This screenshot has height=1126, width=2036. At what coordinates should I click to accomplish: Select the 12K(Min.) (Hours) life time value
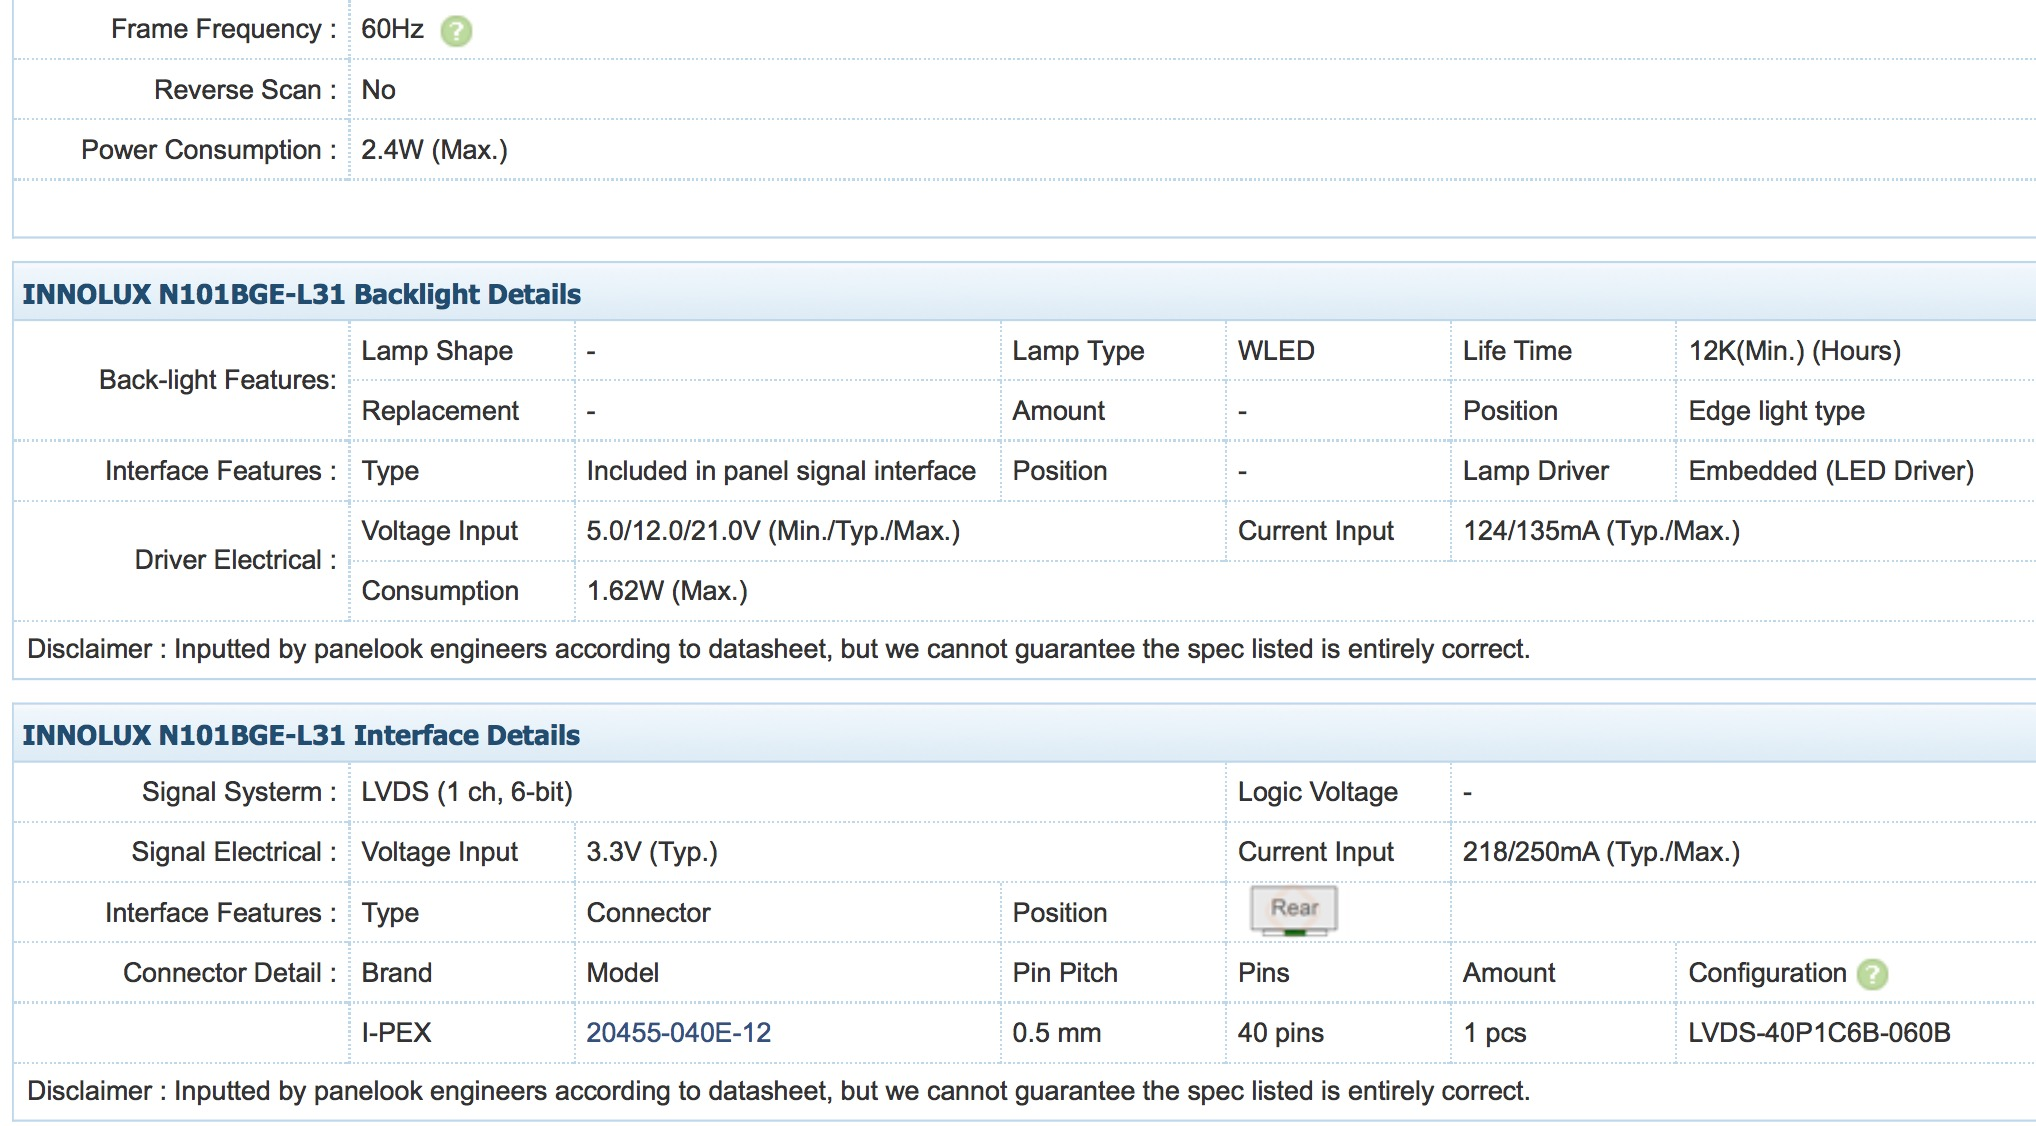pyautogui.click(x=1794, y=351)
